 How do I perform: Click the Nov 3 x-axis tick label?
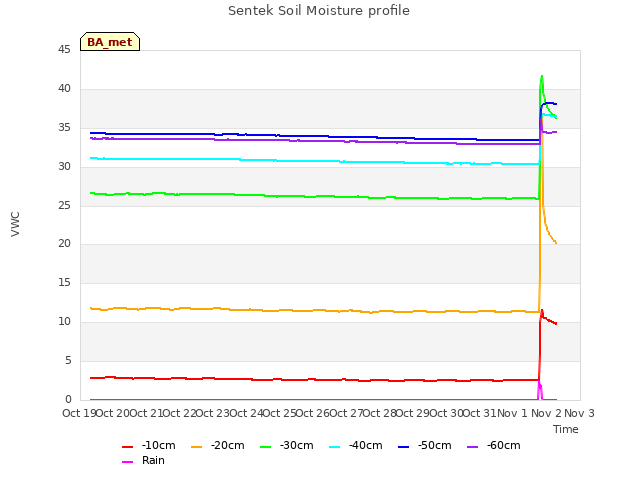pyautogui.click(x=579, y=413)
